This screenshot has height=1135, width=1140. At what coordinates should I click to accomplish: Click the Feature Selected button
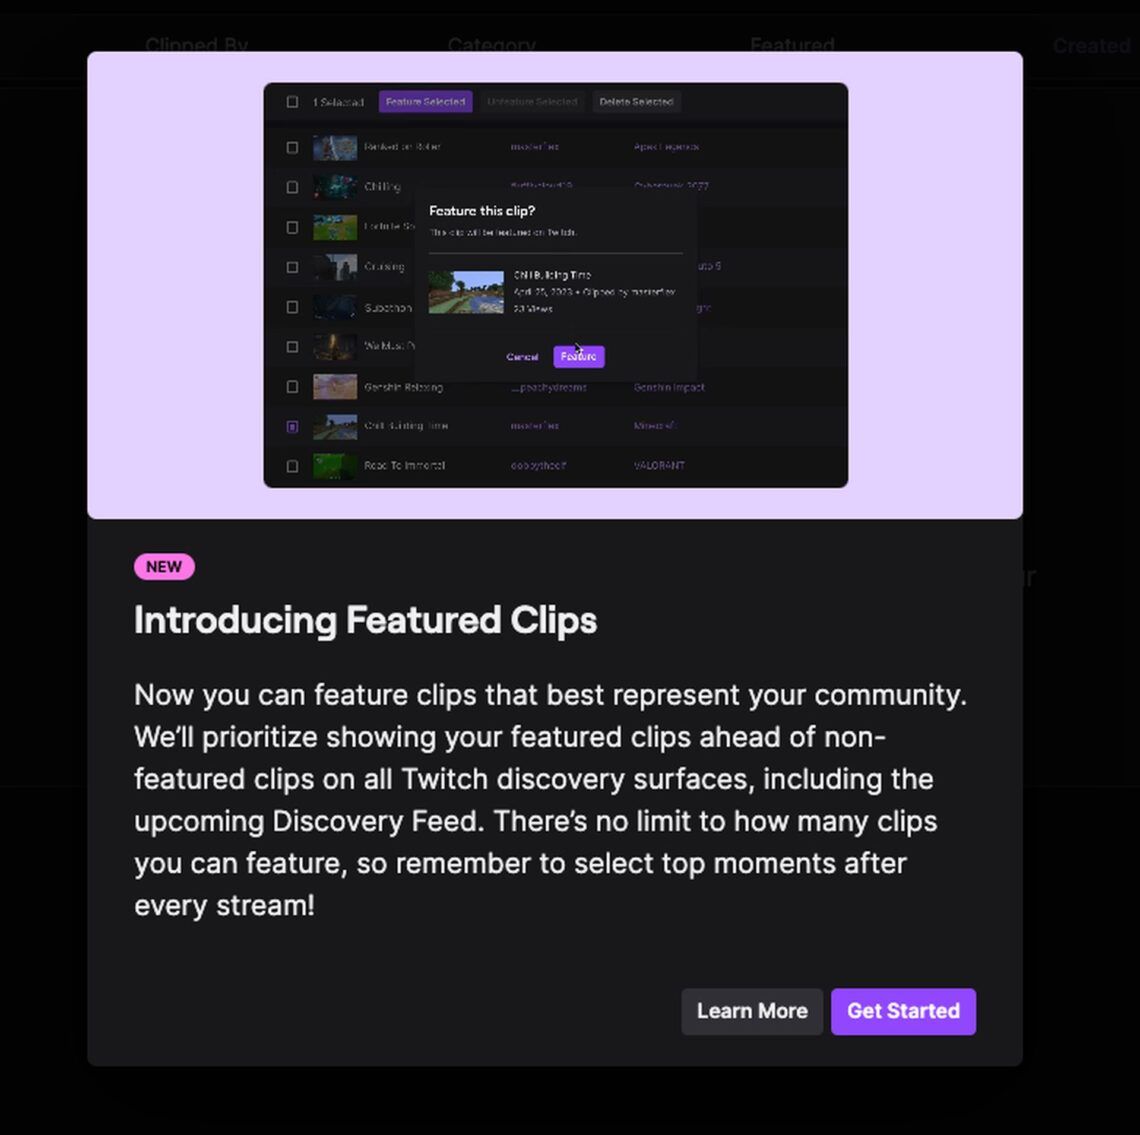(x=425, y=102)
